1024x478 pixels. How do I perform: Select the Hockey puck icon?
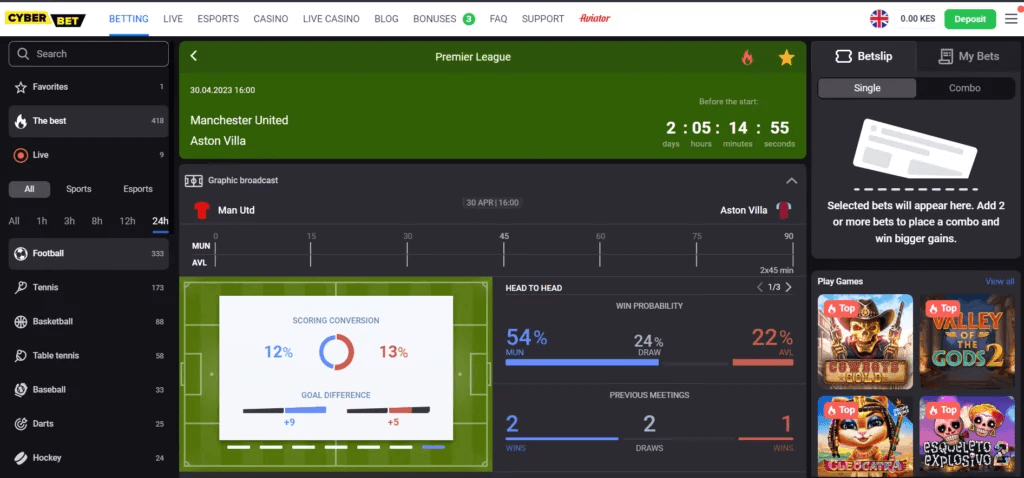(20, 458)
